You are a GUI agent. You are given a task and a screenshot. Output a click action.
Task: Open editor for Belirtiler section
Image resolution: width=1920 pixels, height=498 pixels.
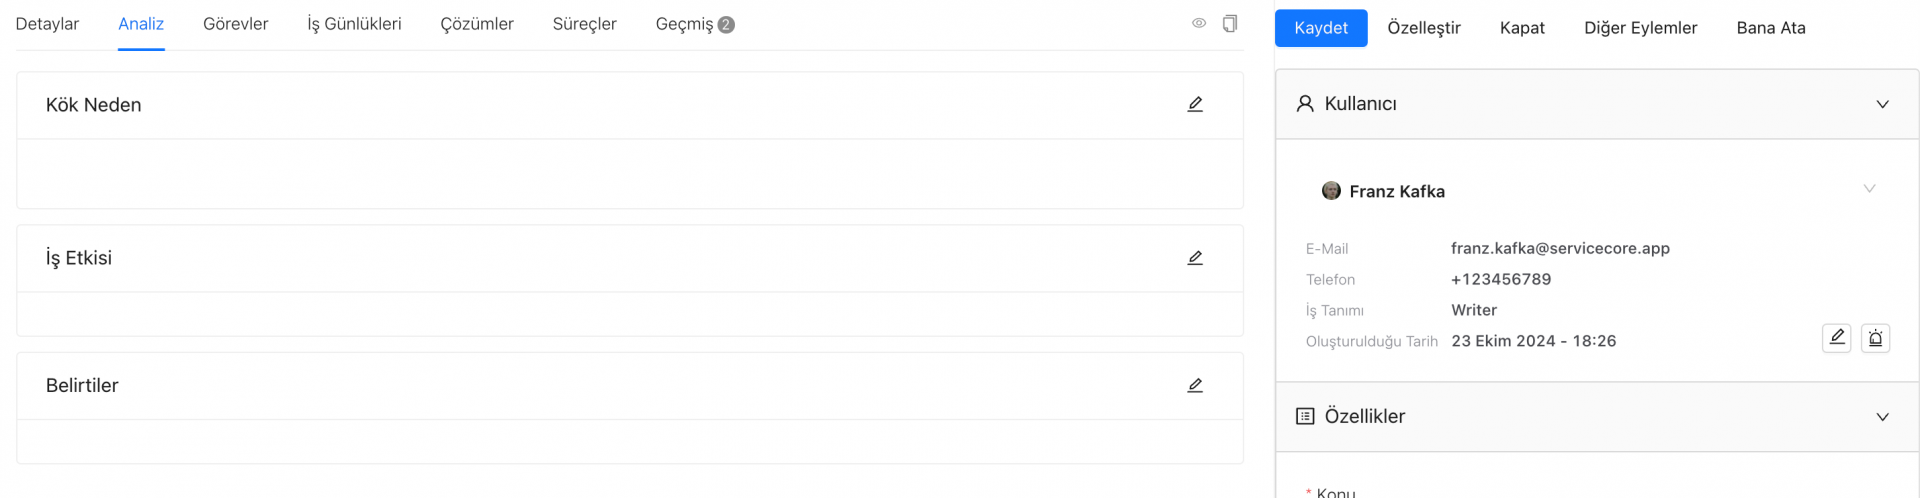coord(1195,386)
